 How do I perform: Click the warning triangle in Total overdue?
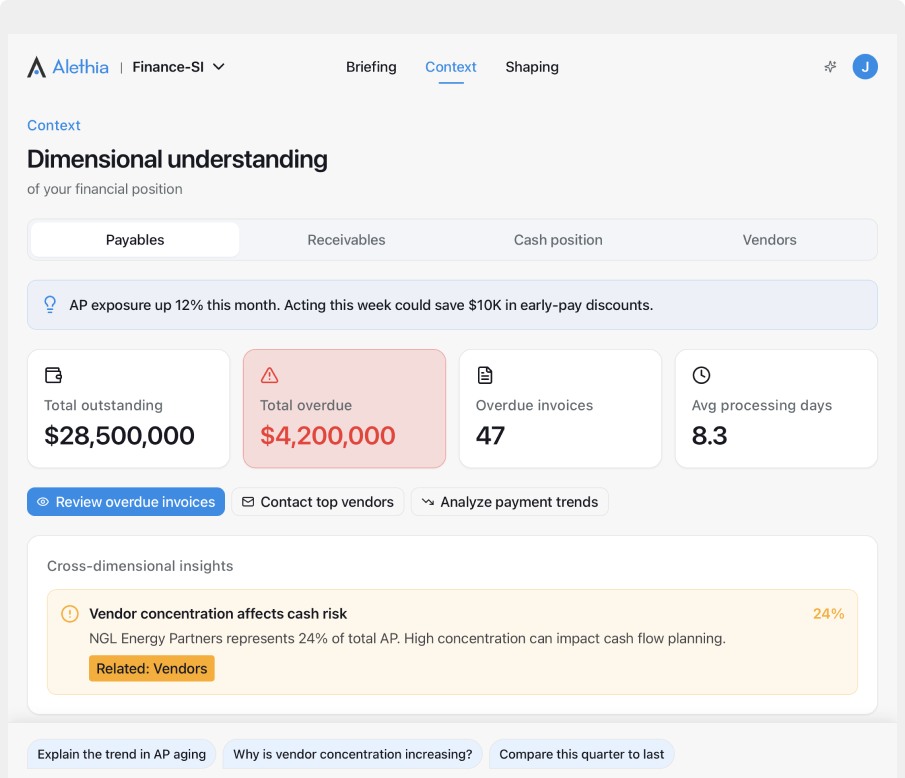click(269, 375)
